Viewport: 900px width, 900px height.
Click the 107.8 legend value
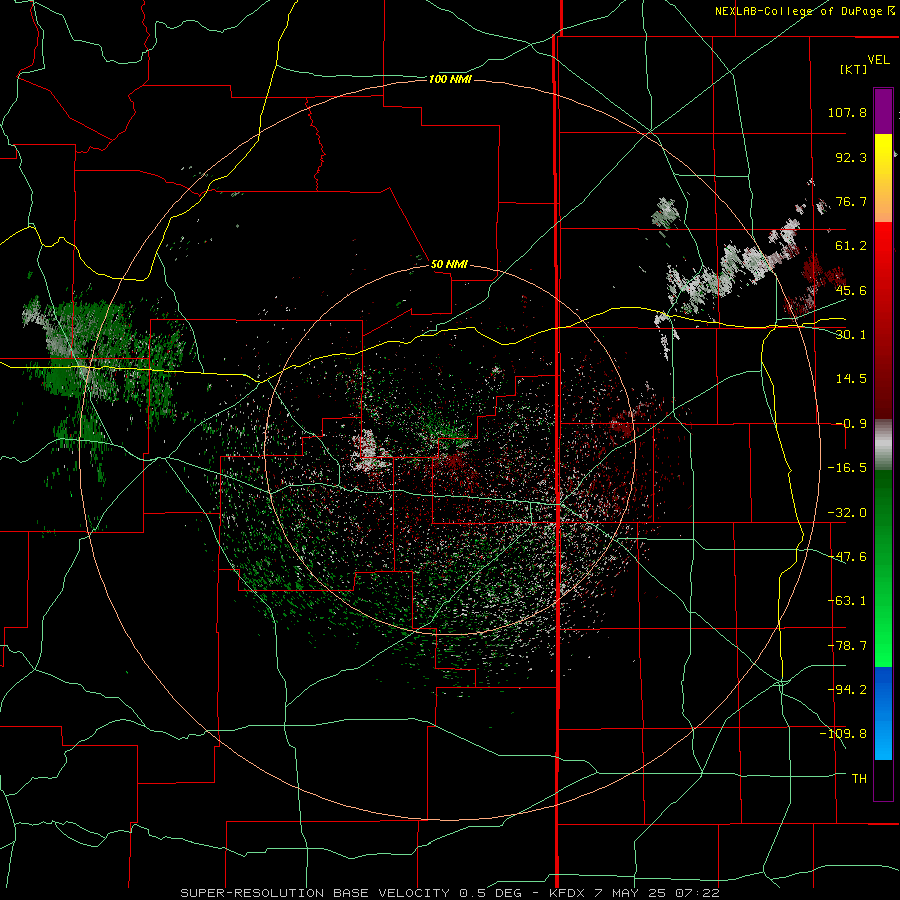click(847, 112)
